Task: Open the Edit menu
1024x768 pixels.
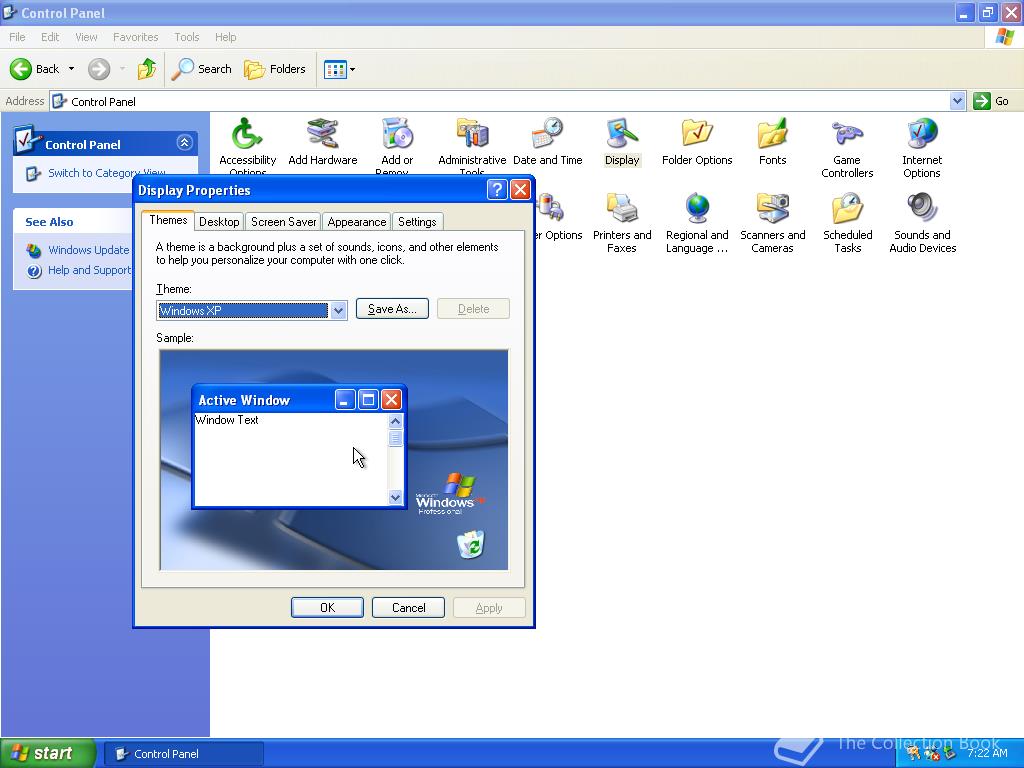Action: point(50,37)
